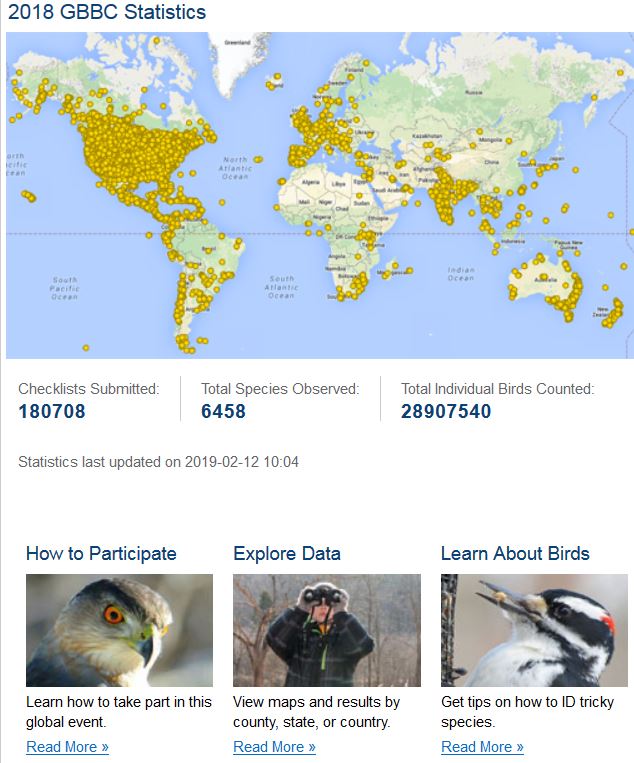Screen dimensions: 634x763
Task: Click the birdwatcher with binoculars photo
Action: tap(326, 630)
